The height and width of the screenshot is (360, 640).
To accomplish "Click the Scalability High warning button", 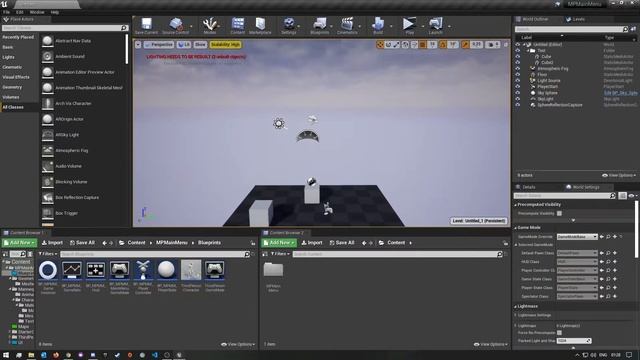I will tap(225, 44).
